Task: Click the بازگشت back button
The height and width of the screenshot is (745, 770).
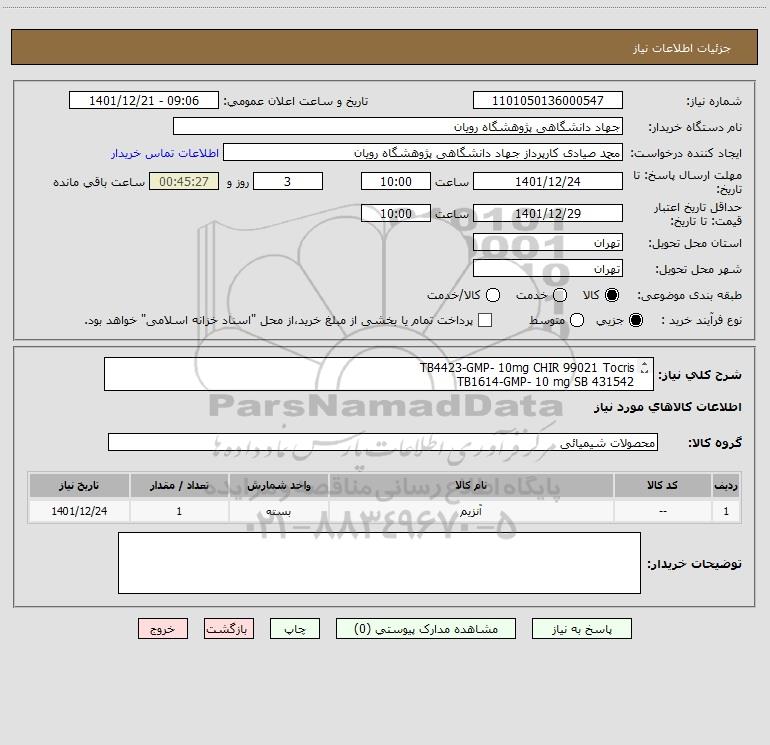Action: point(229,629)
